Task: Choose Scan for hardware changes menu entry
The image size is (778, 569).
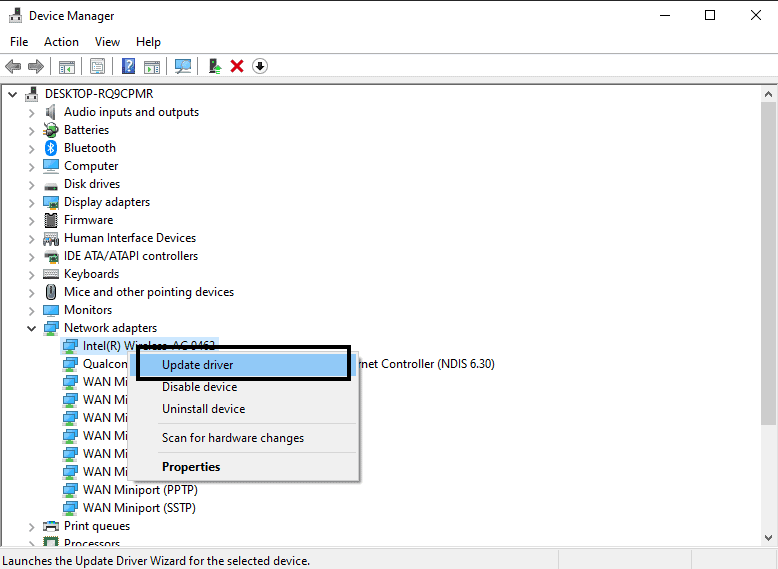Action: coord(243,438)
